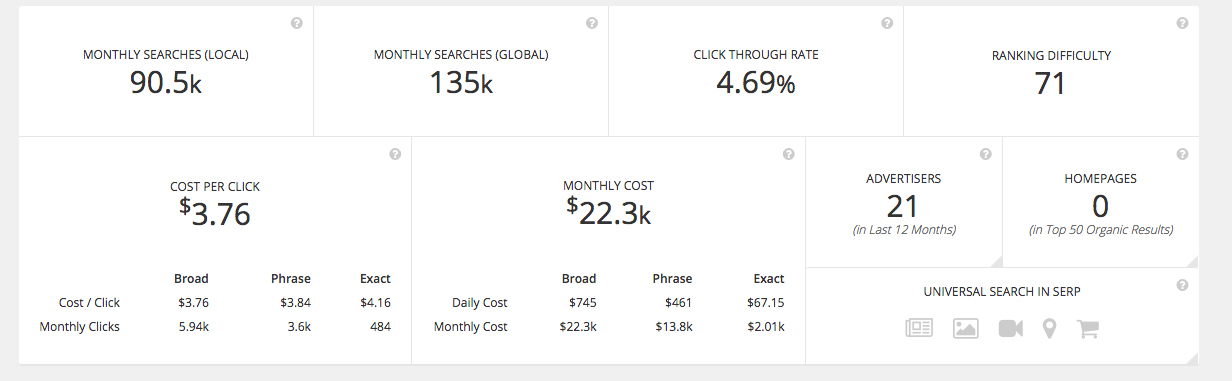This screenshot has width=1232, height=381.
Task: Open help icon for Ranking Difficulty
Action: pos(1182,23)
